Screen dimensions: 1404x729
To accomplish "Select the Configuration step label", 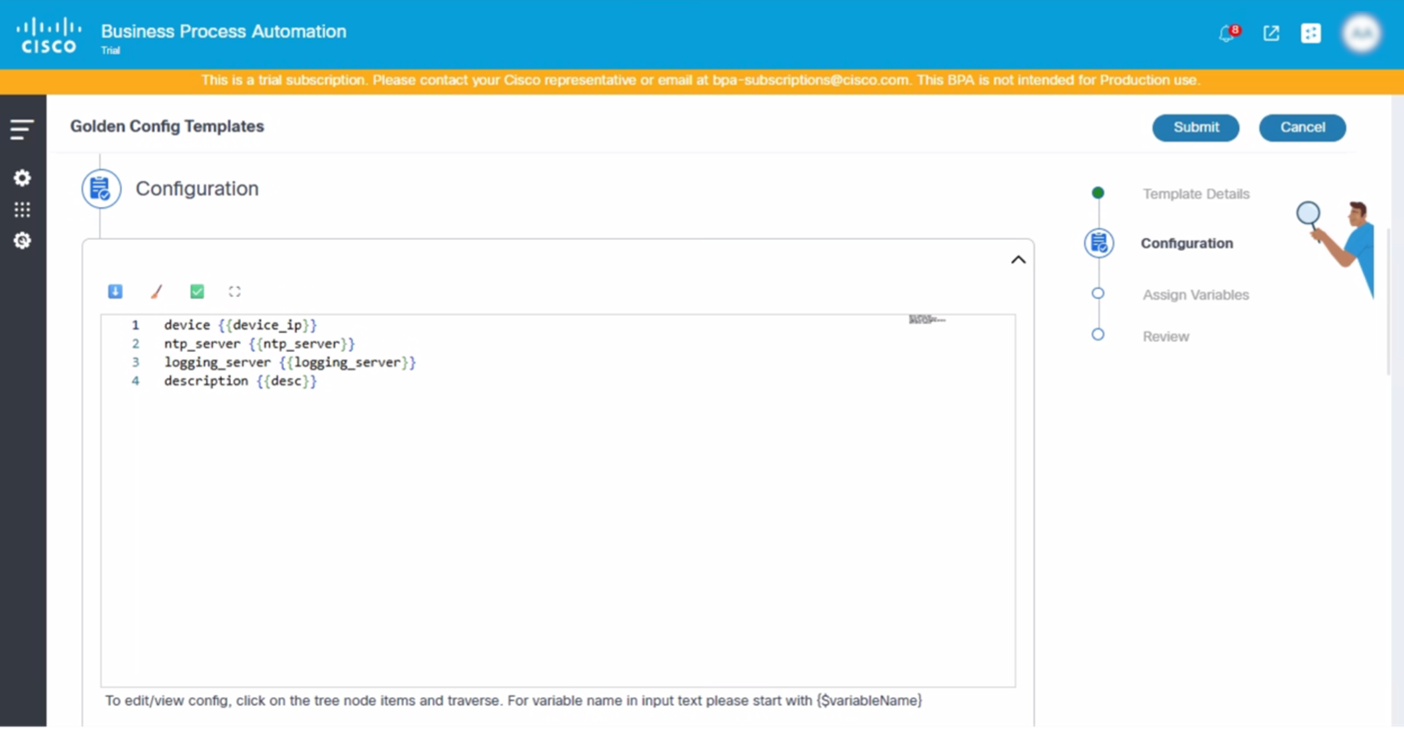I will (x=1187, y=243).
